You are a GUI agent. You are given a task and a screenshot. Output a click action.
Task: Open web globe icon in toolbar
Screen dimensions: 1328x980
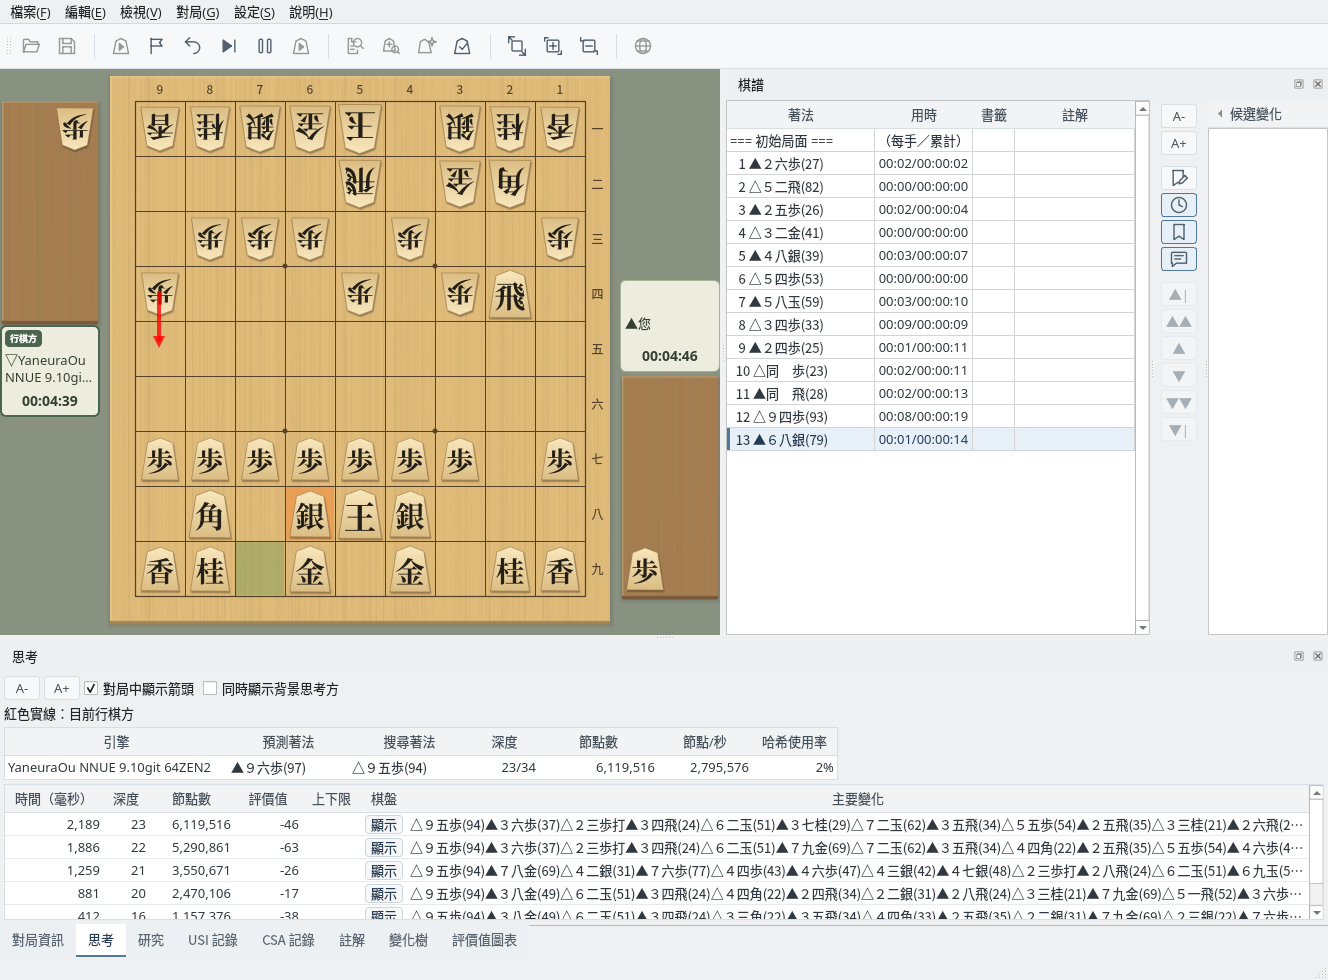pyautogui.click(x=643, y=46)
